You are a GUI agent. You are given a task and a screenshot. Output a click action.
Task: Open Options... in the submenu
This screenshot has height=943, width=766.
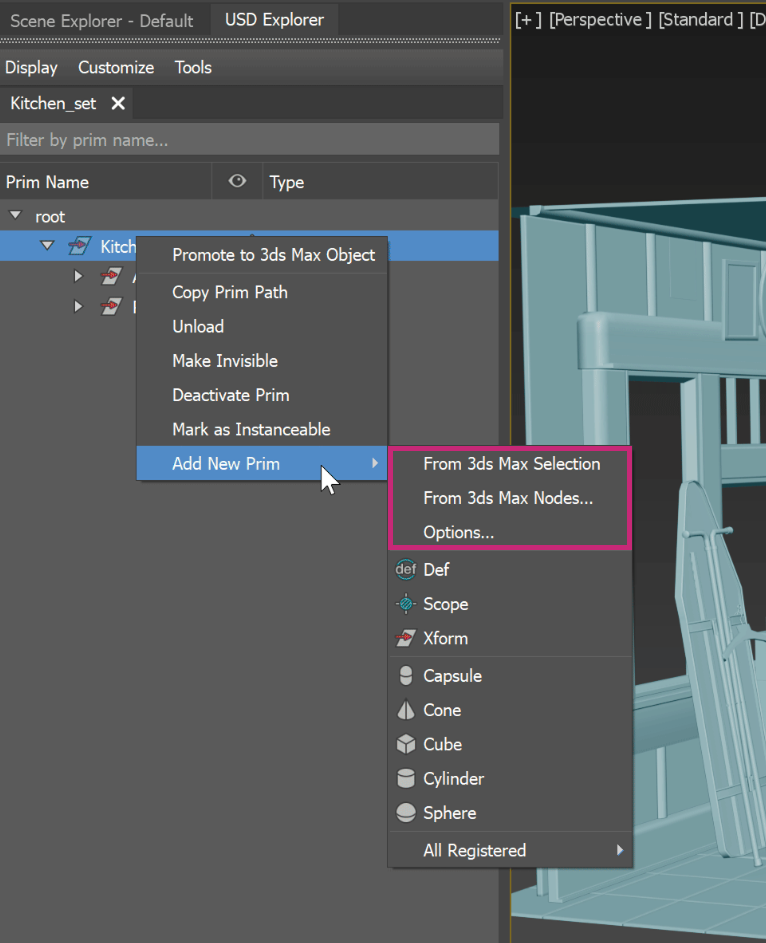pyautogui.click(x=511, y=532)
